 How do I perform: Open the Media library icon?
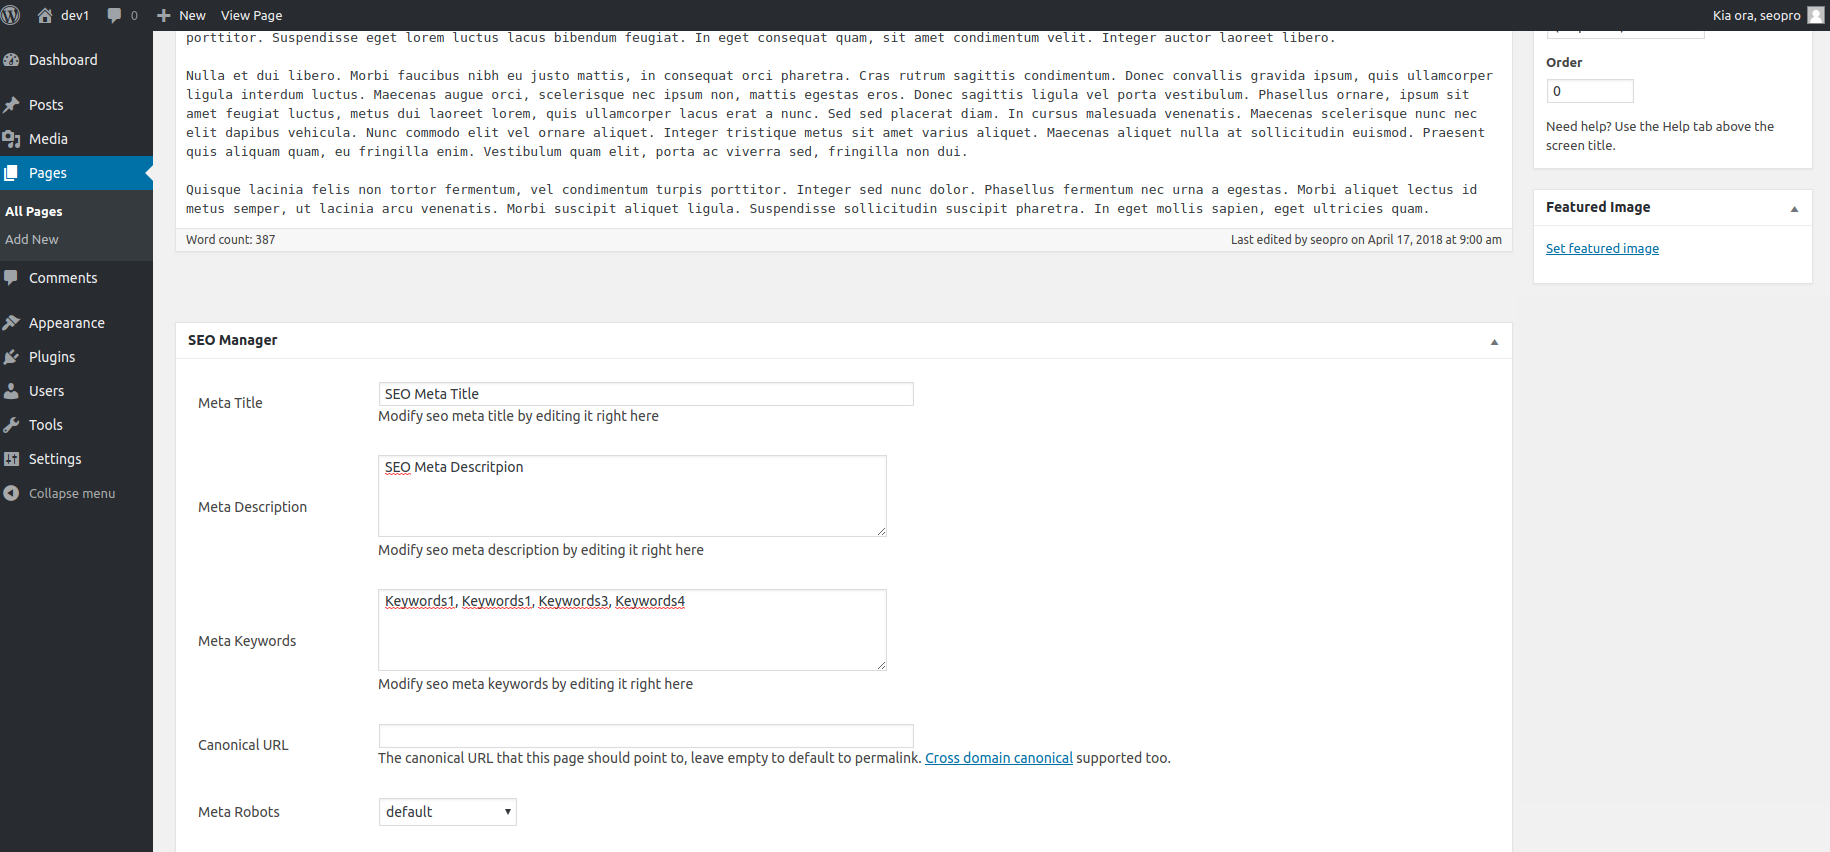(12, 139)
